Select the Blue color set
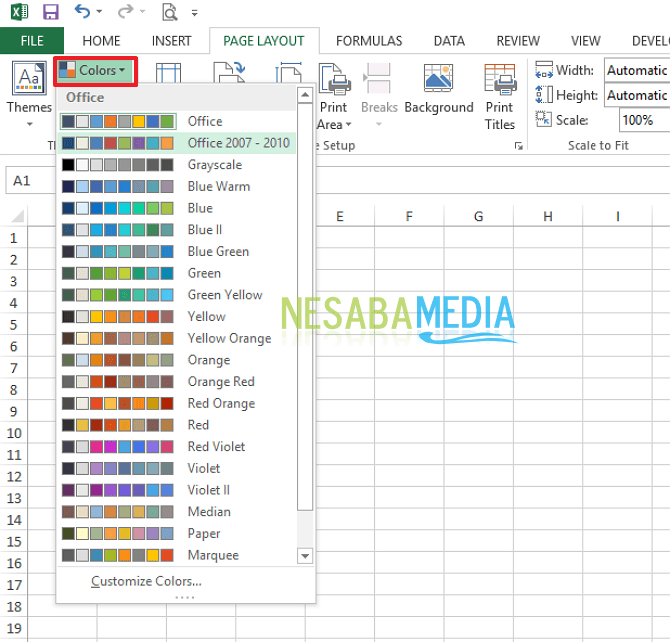 pos(176,208)
